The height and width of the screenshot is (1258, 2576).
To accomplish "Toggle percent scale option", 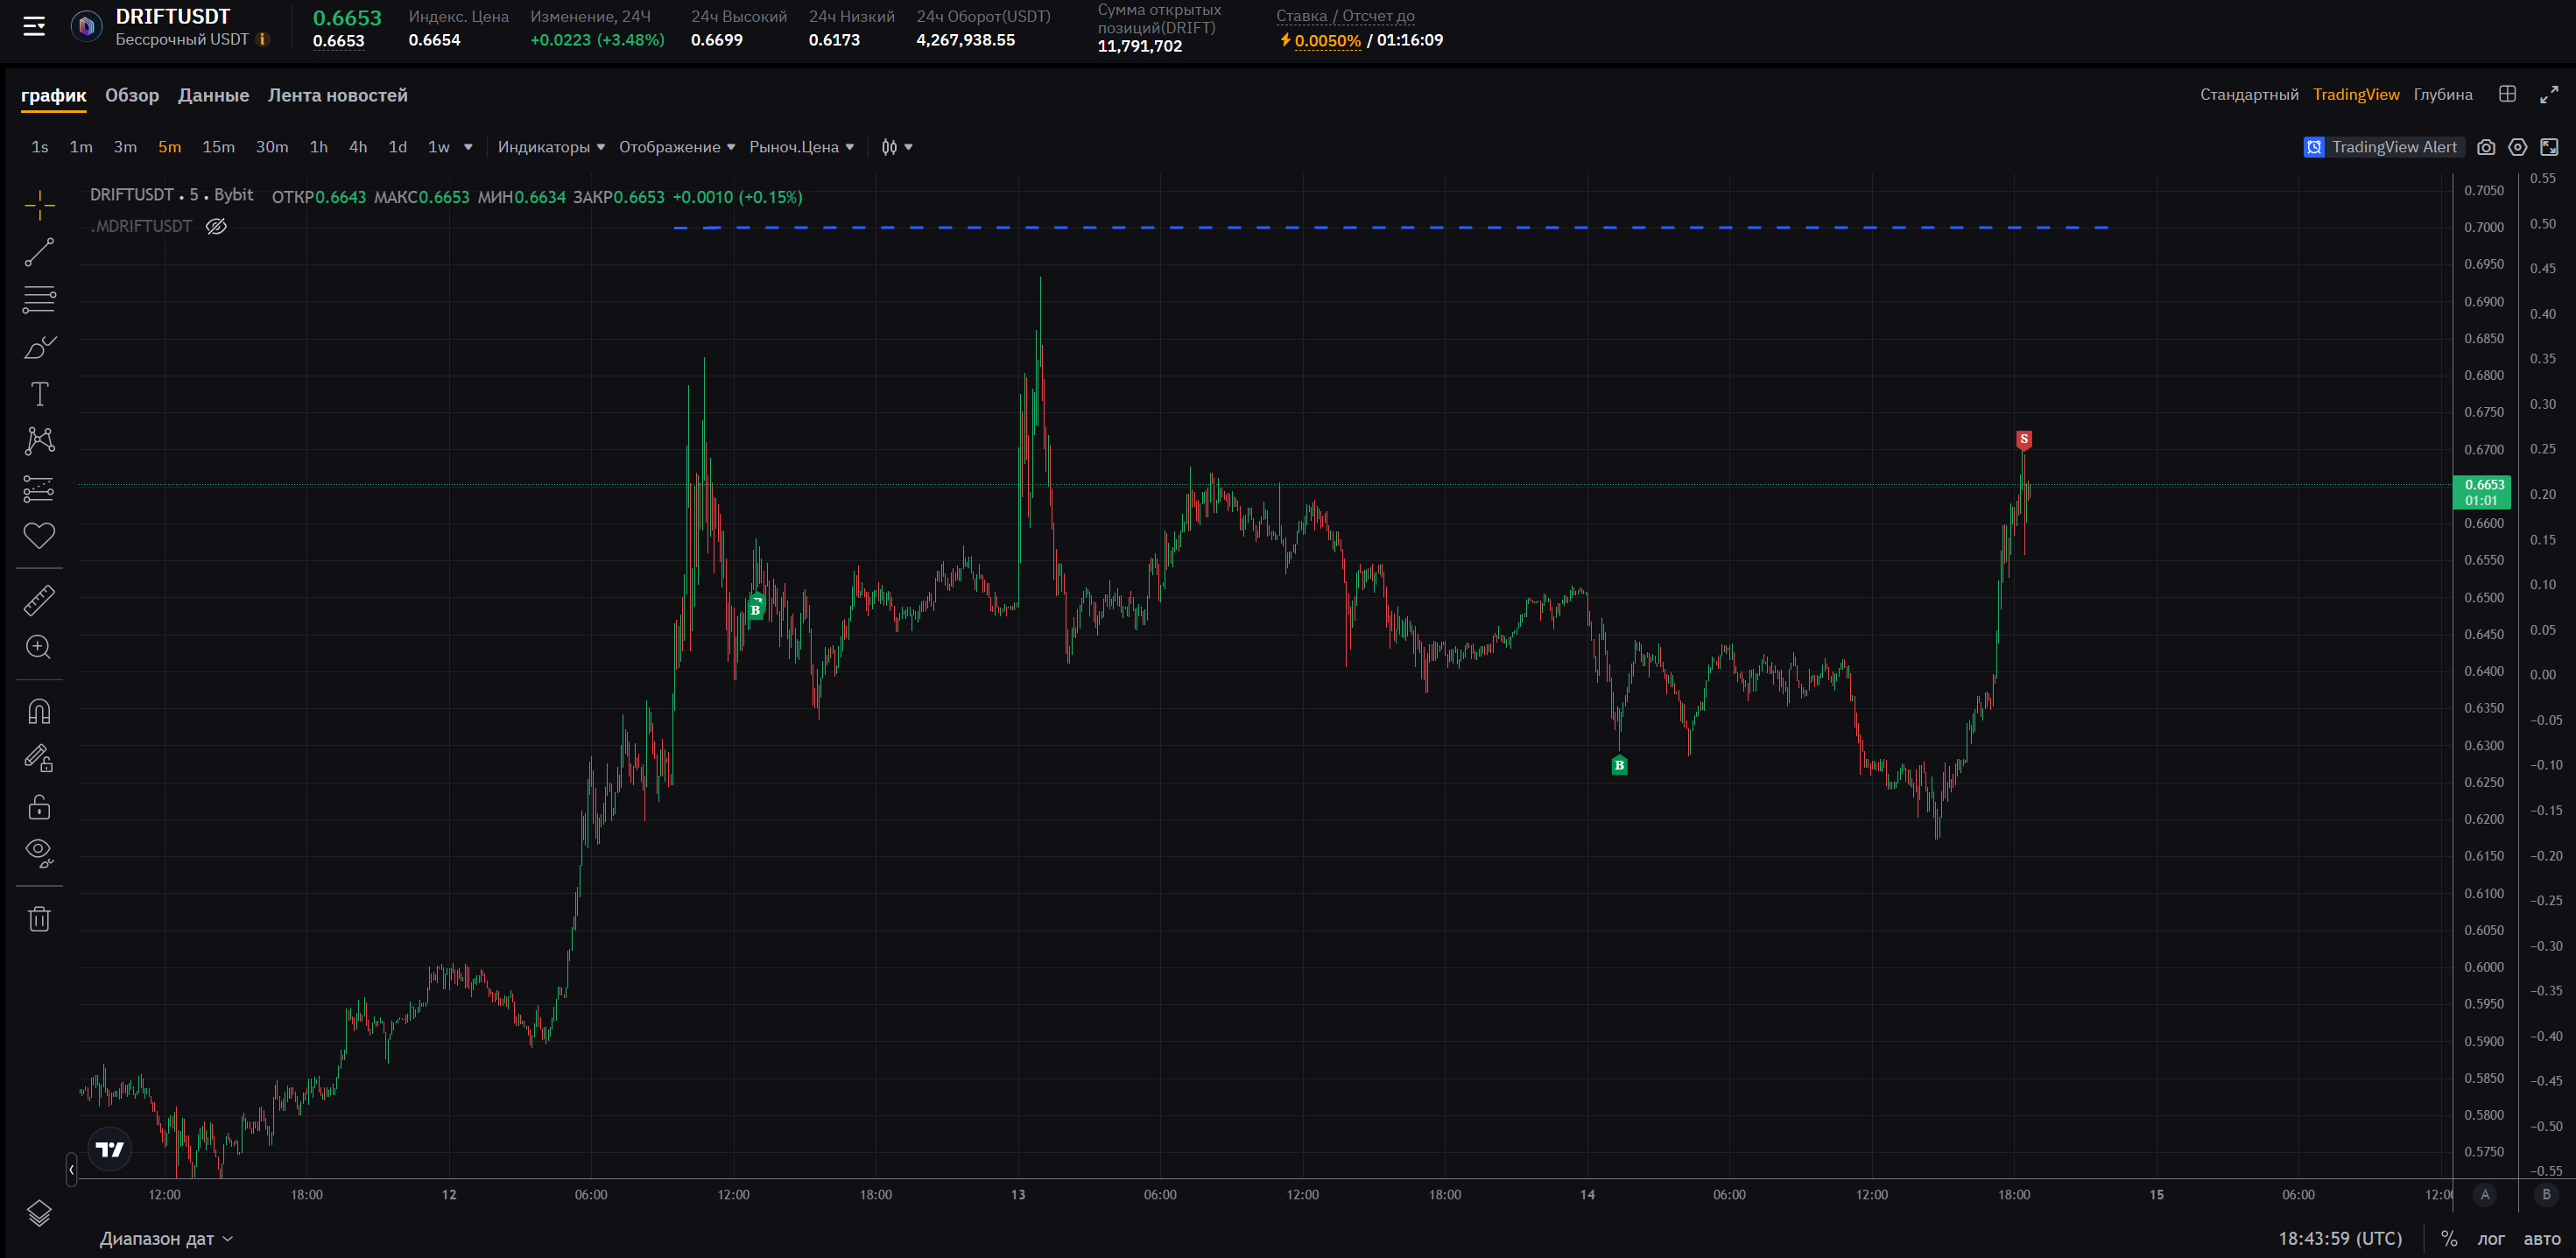I will point(2449,1238).
